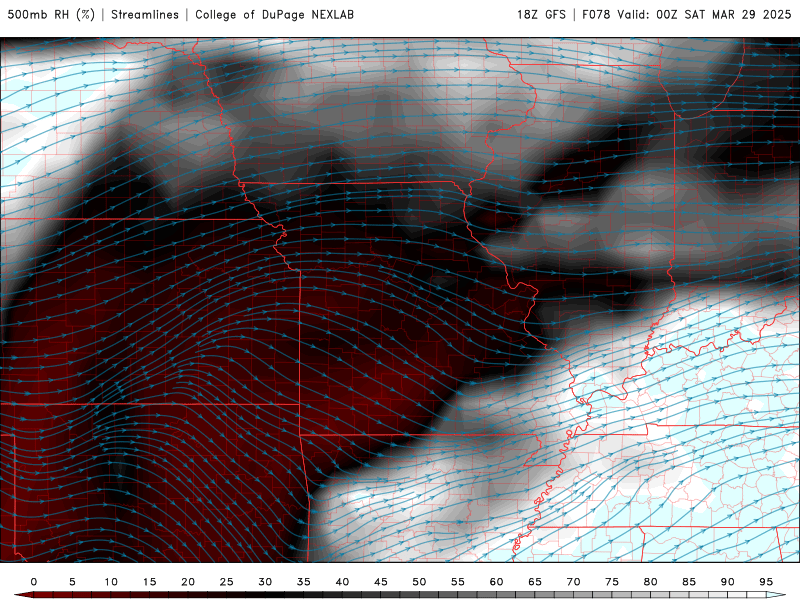Viewport: 800px width, 600px height.
Task: Click the colorbar label "0"
Action: click(34, 582)
